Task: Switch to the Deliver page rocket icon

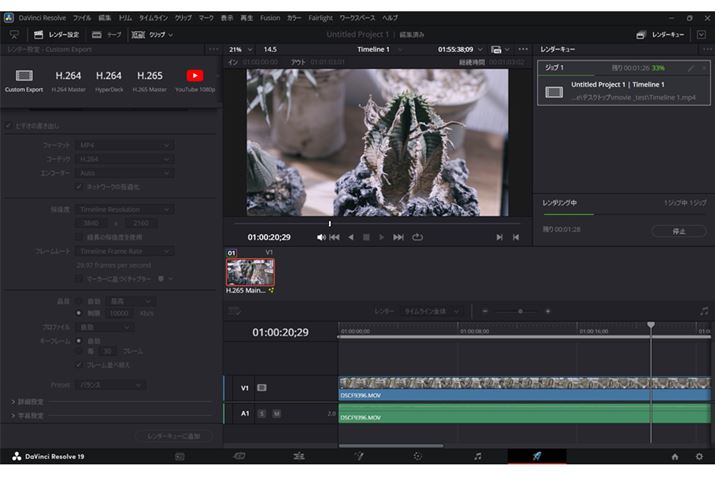Action: tap(536, 456)
